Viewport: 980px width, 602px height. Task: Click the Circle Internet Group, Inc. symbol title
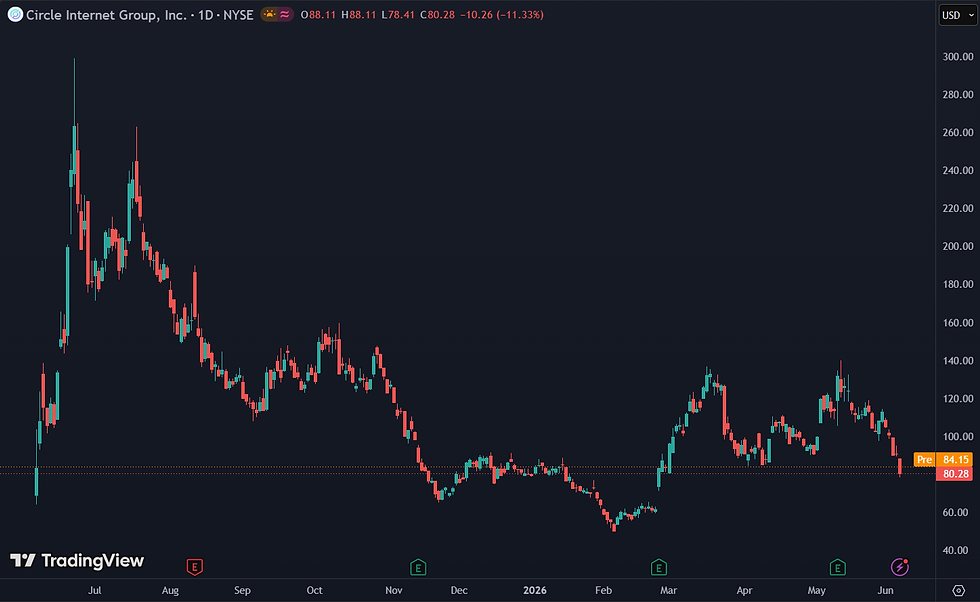pyautogui.click(x=106, y=15)
